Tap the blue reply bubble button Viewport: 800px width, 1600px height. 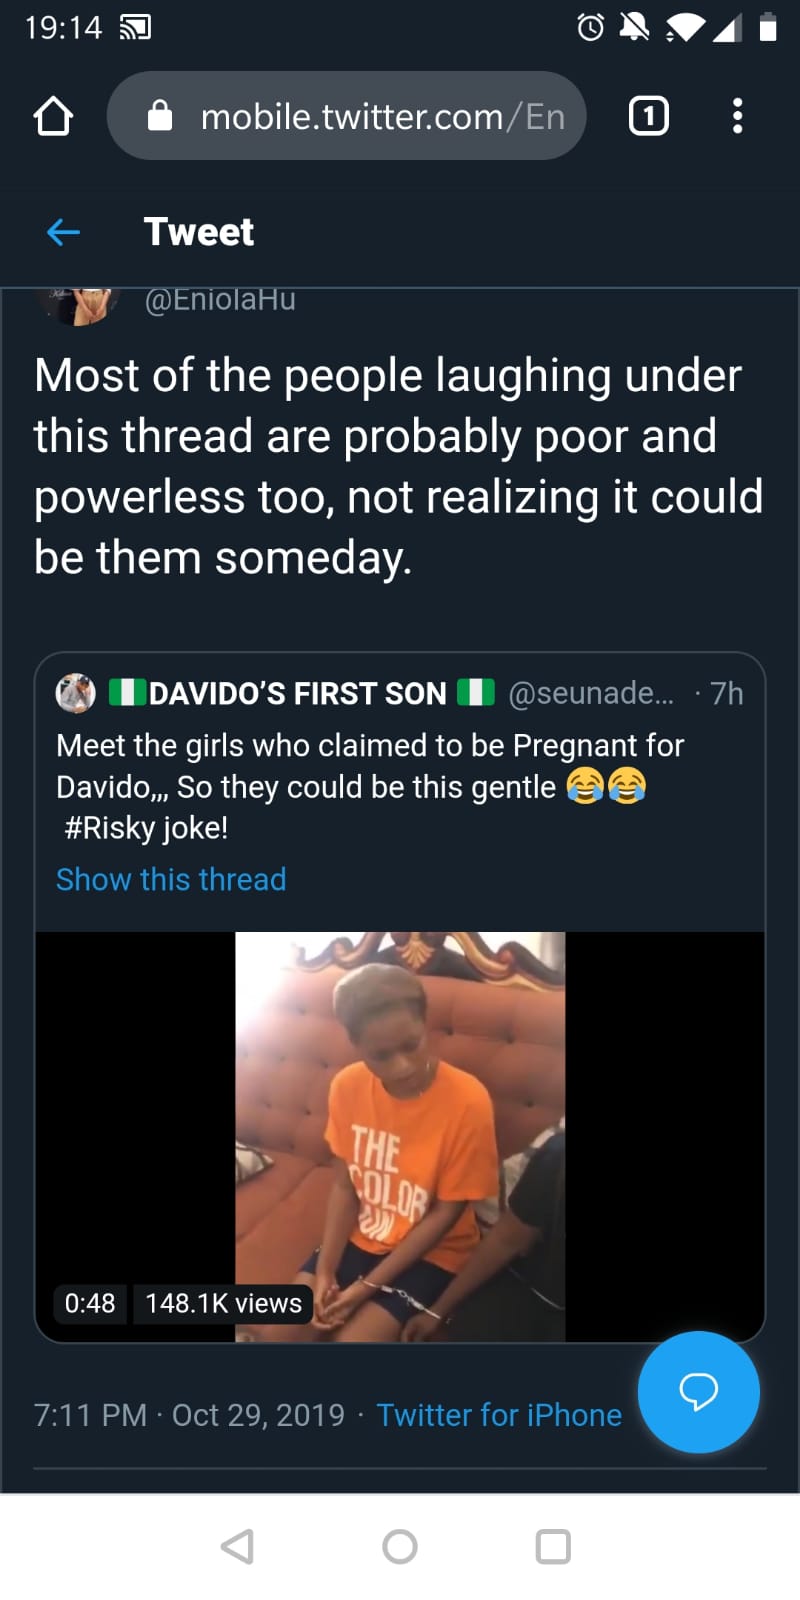click(x=698, y=1391)
